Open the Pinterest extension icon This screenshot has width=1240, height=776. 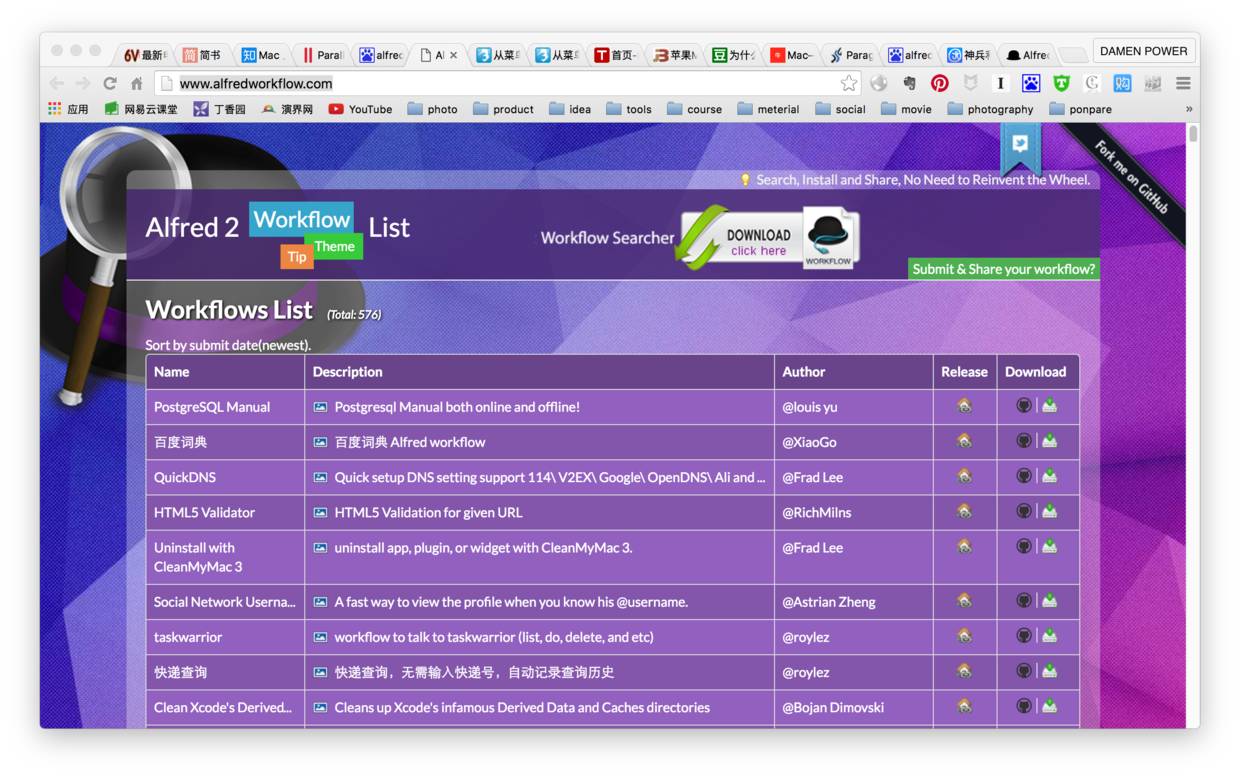pyautogui.click(x=939, y=83)
